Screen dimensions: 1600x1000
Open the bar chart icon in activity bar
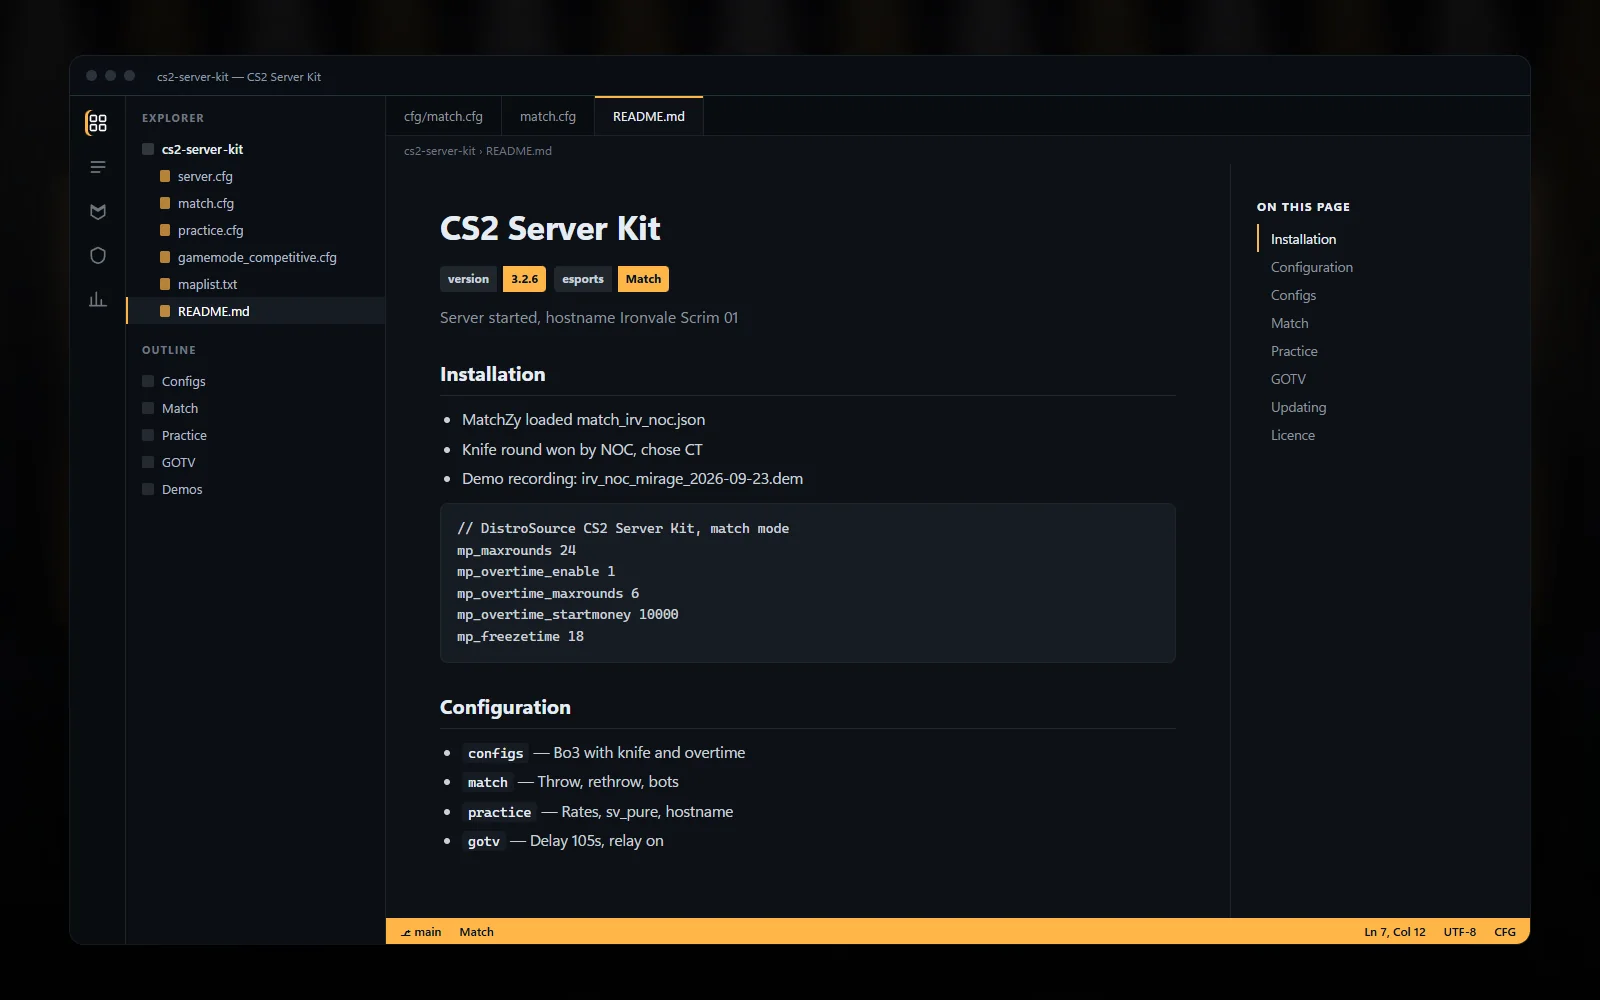click(97, 299)
